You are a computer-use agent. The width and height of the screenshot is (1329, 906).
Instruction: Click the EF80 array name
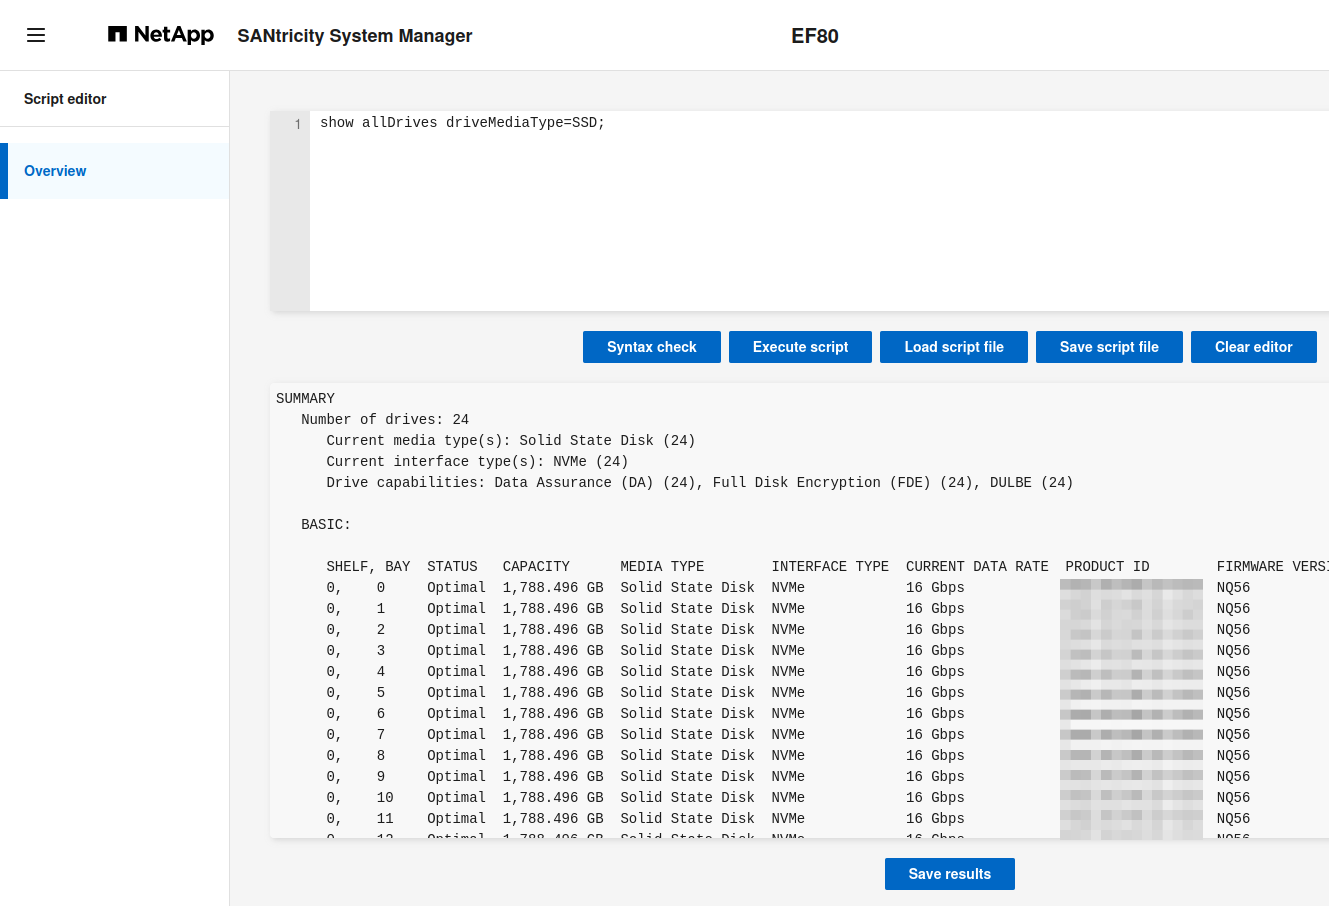(x=815, y=36)
